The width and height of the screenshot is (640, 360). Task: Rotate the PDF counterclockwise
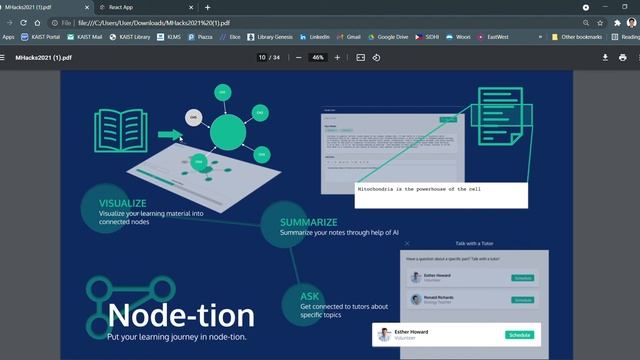pos(376,58)
